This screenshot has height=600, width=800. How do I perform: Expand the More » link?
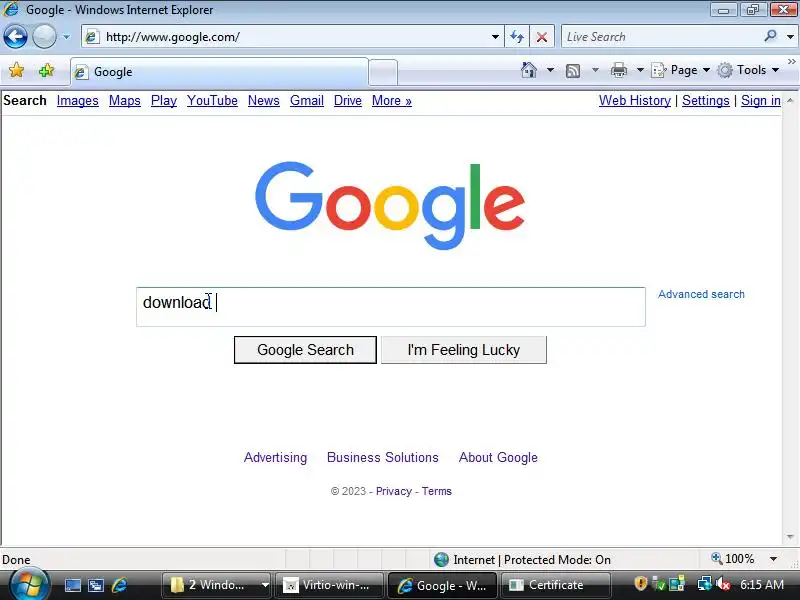[x=392, y=101]
